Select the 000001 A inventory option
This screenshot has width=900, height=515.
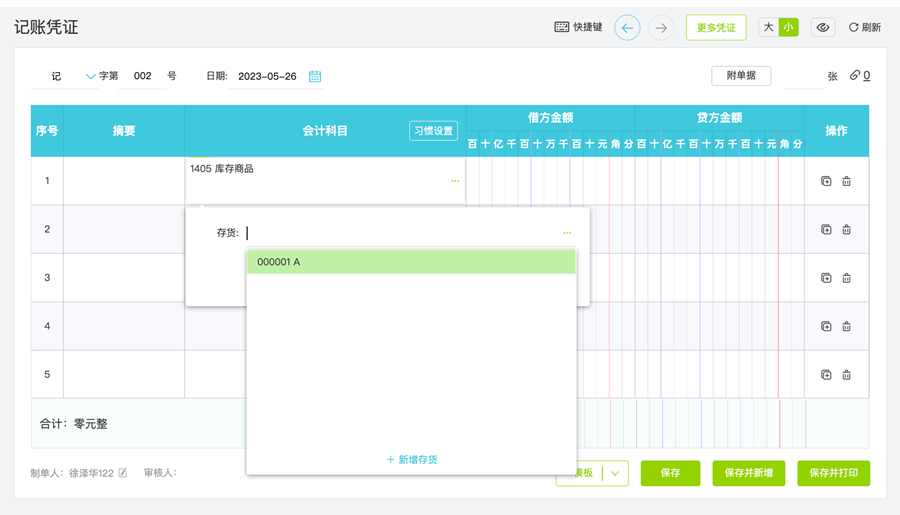[x=411, y=262]
